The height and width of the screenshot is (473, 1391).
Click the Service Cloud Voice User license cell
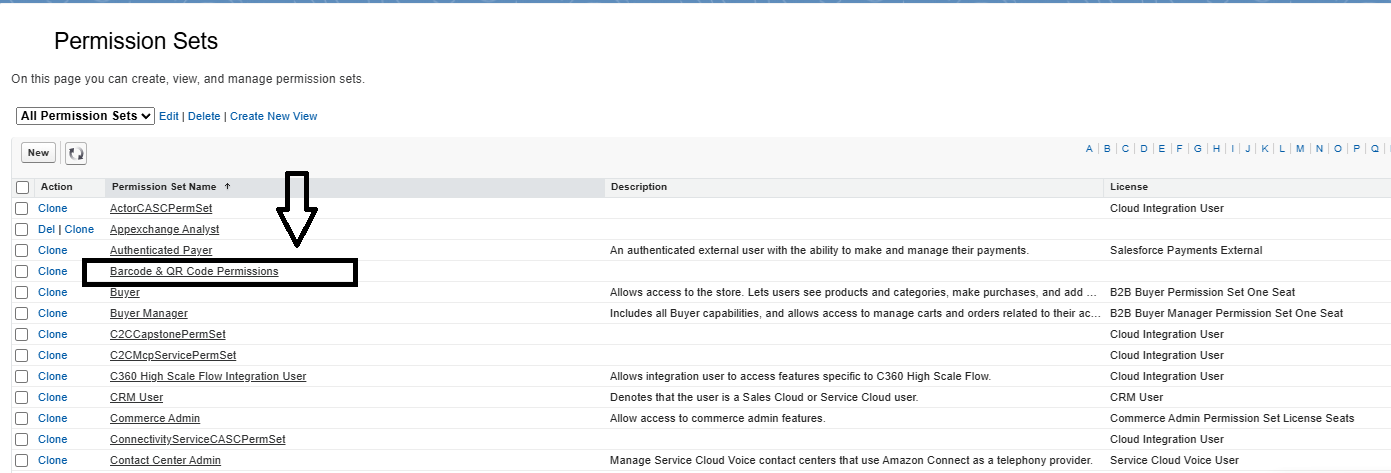click(1174, 460)
